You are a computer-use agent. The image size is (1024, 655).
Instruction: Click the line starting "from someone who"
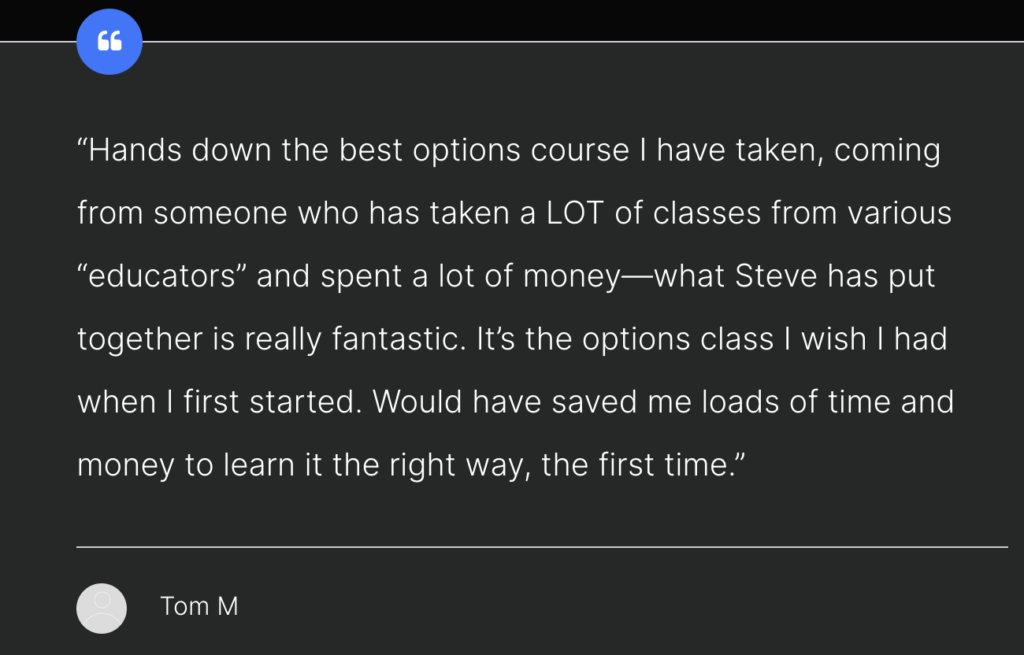pos(515,213)
